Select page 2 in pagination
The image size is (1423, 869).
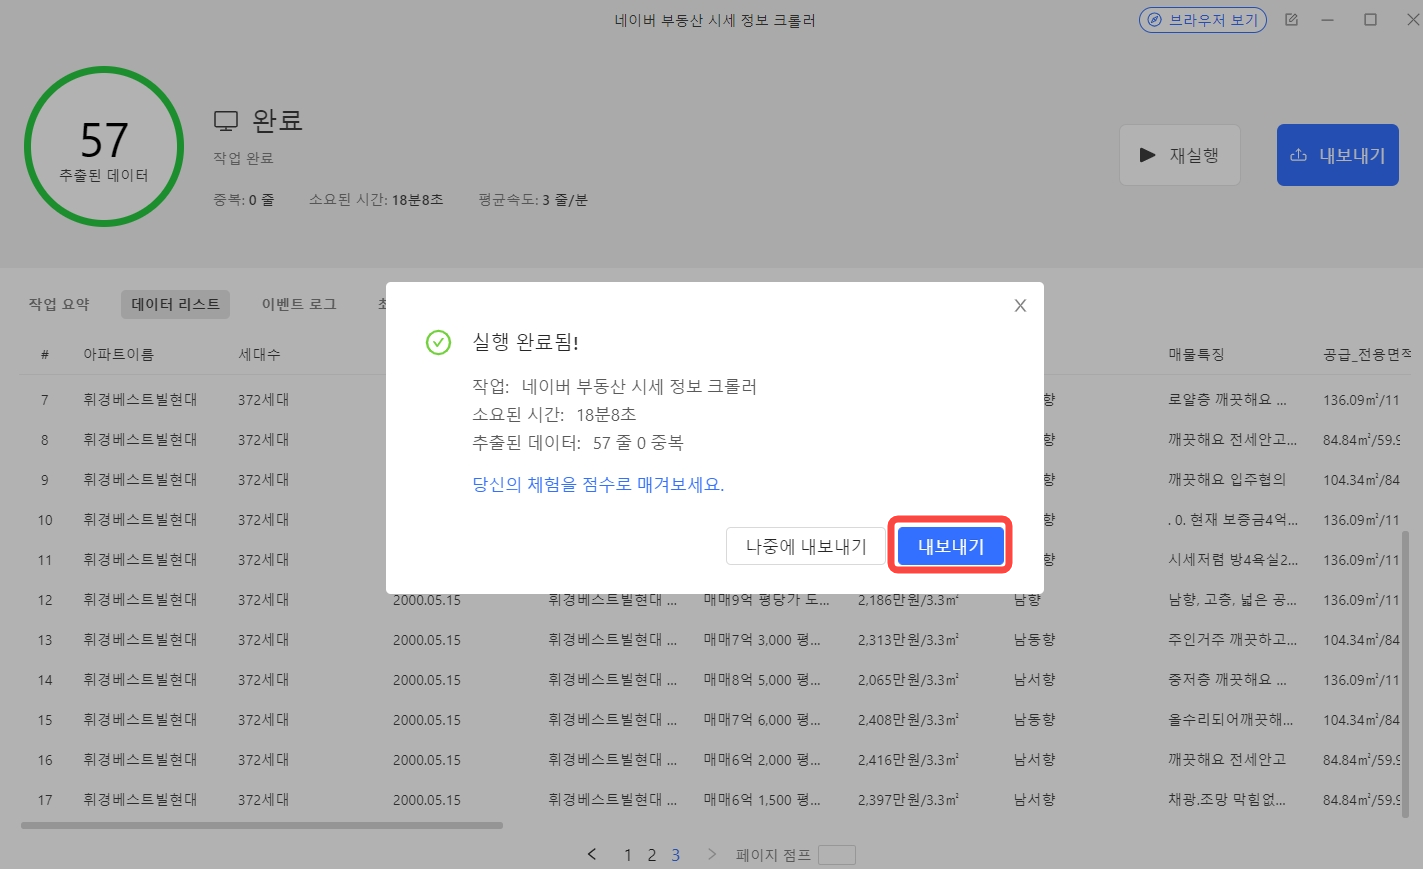pos(652,855)
